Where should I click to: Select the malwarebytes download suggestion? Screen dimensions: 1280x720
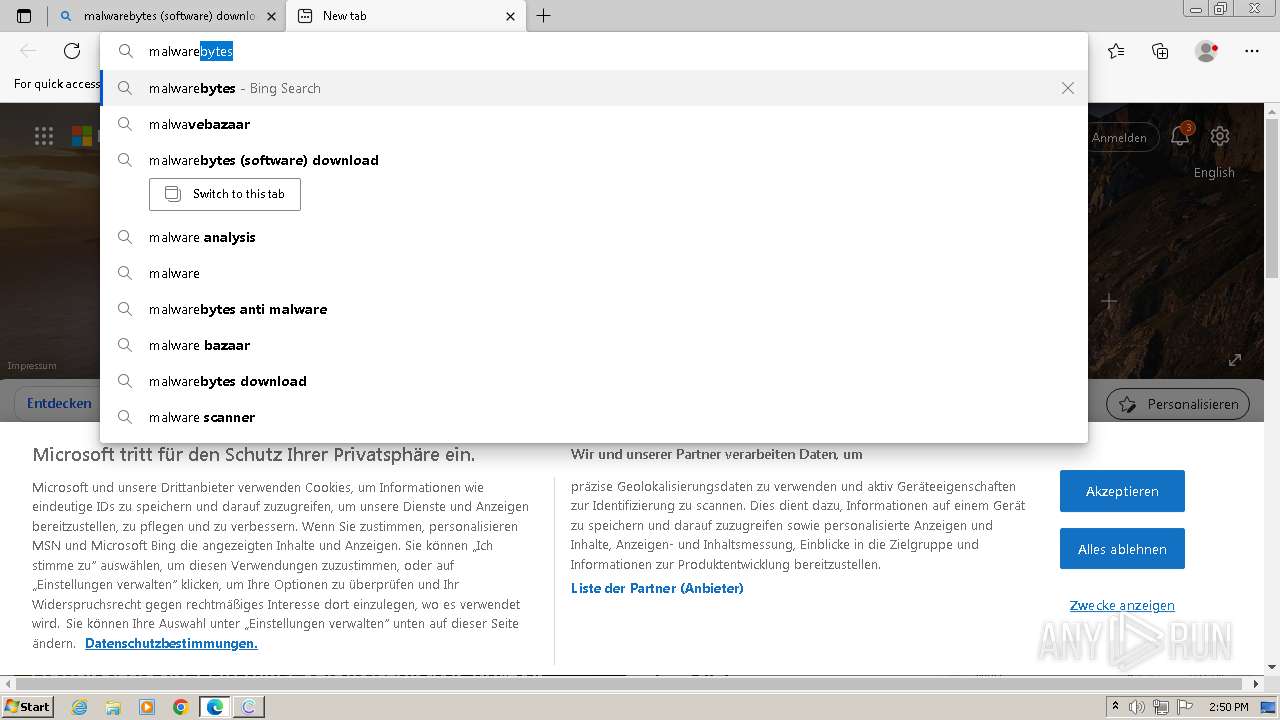[594, 381]
